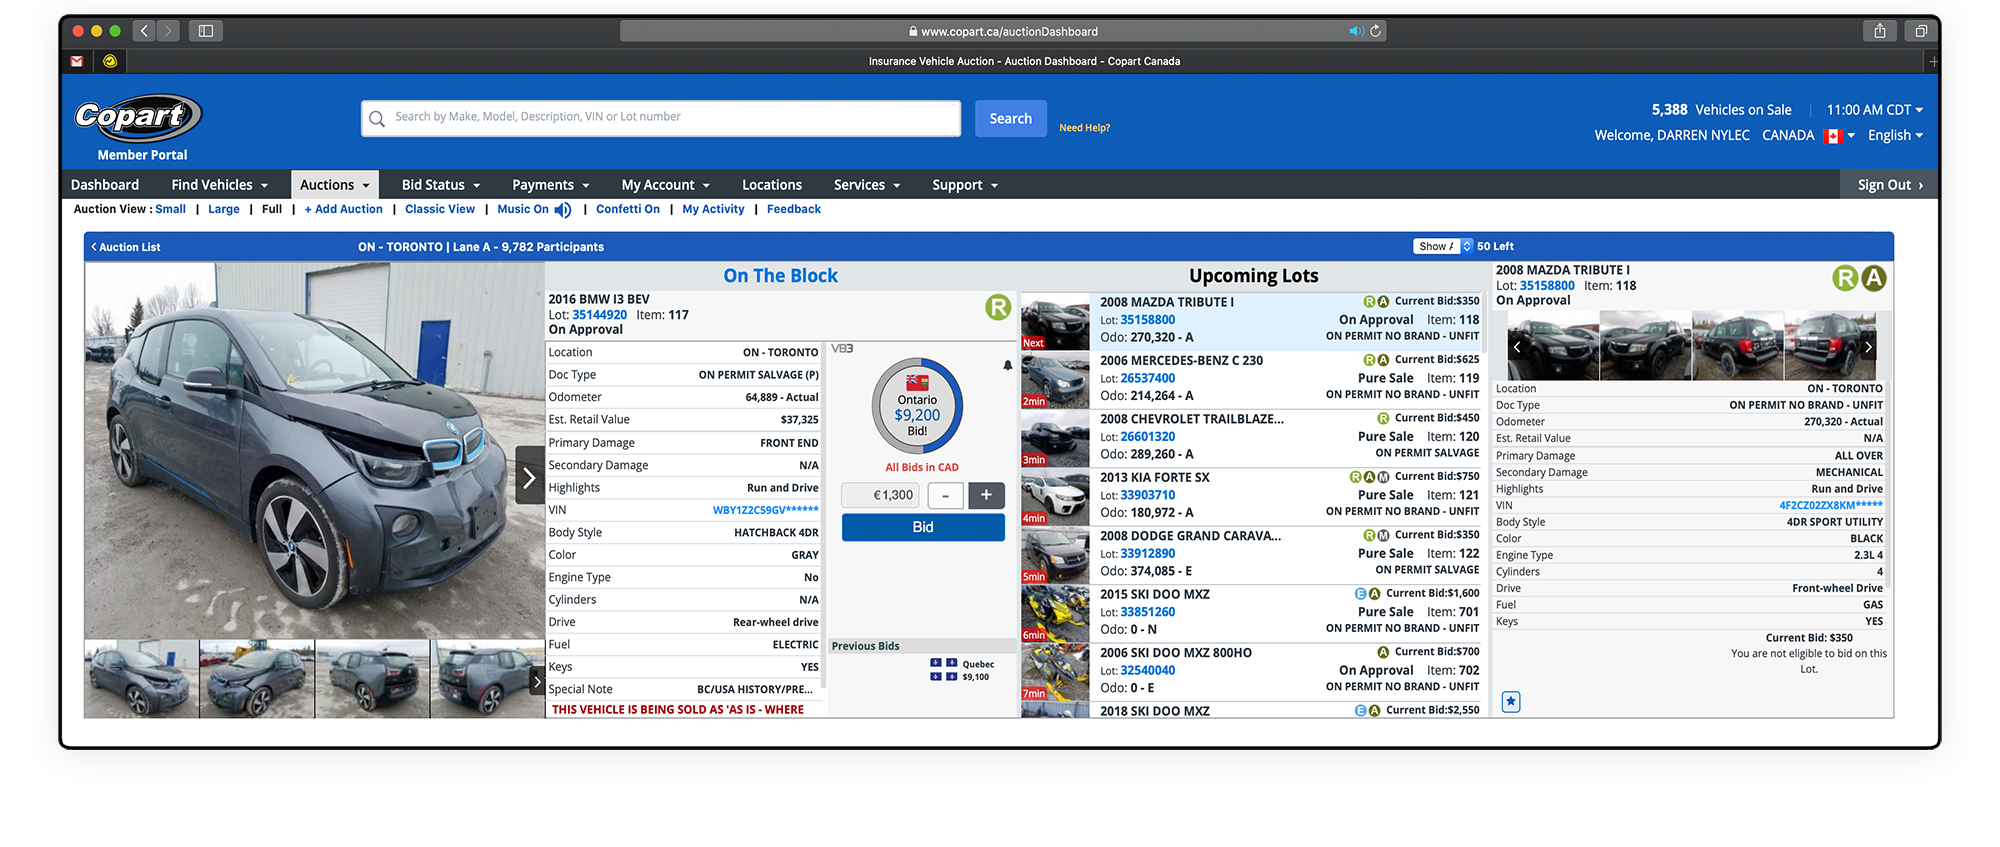Decrease bid amount with minus button

tap(945, 495)
